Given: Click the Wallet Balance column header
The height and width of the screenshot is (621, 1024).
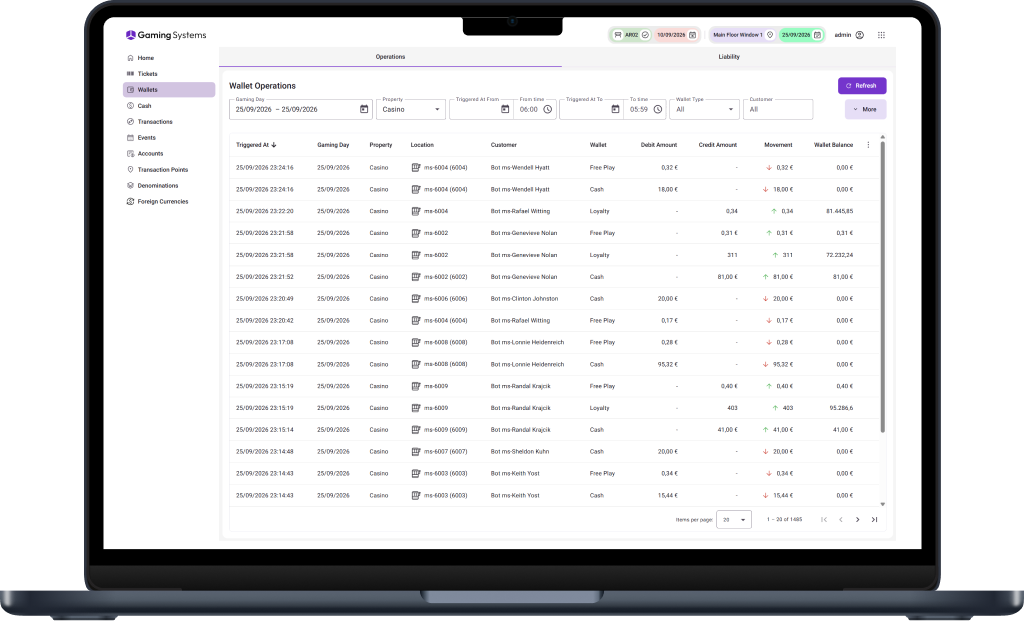Looking at the screenshot, I should tap(833, 145).
